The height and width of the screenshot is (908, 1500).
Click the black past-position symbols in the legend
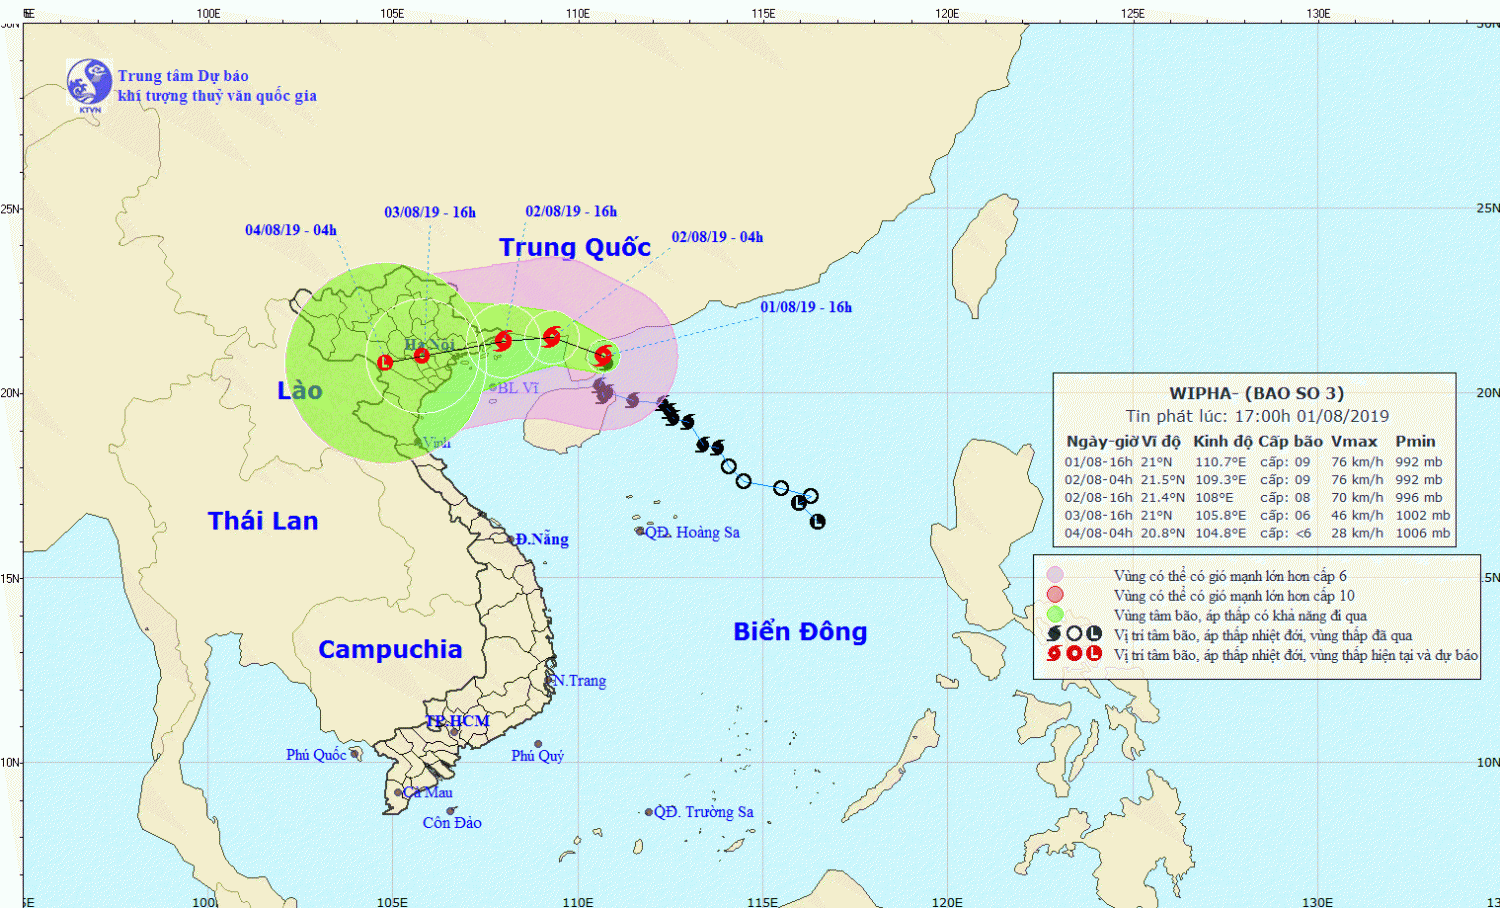[x=1074, y=634]
